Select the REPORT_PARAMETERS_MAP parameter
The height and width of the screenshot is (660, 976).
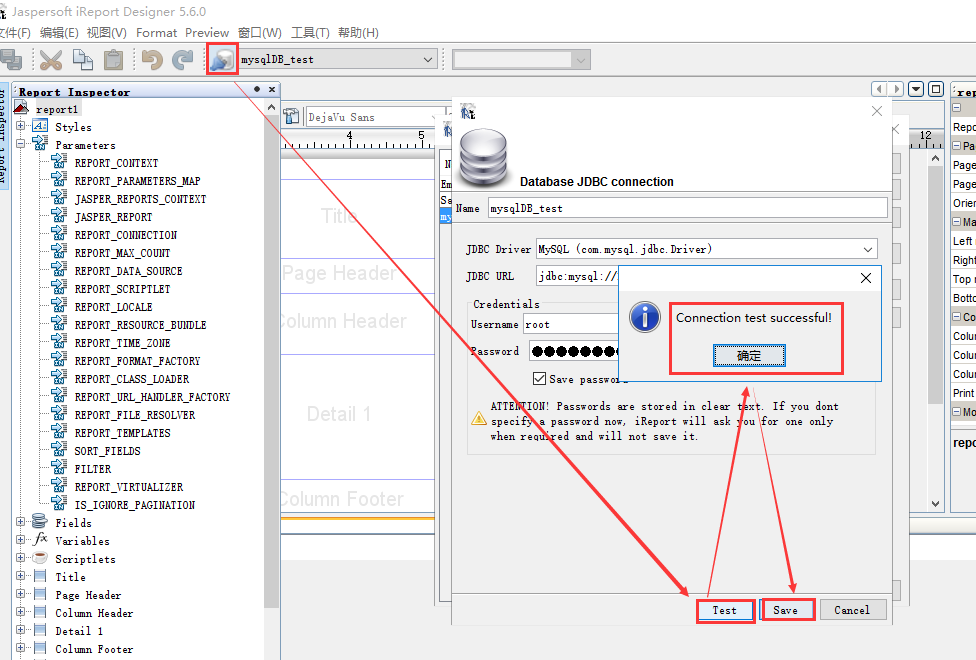(138, 181)
